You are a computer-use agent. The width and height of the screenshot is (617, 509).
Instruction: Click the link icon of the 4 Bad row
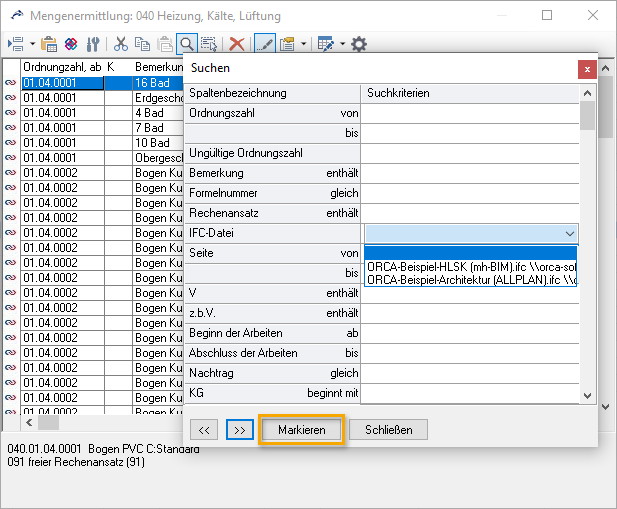click(11, 113)
